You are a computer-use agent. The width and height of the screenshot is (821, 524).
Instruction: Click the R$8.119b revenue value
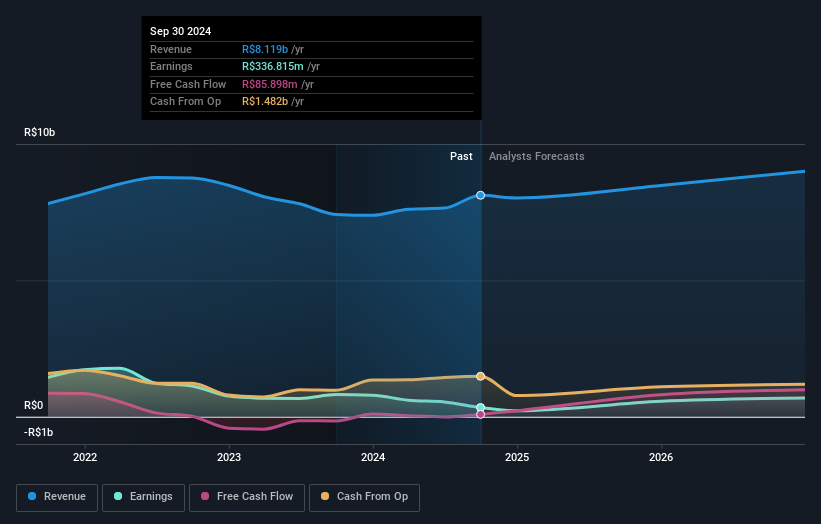click(265, 49)
